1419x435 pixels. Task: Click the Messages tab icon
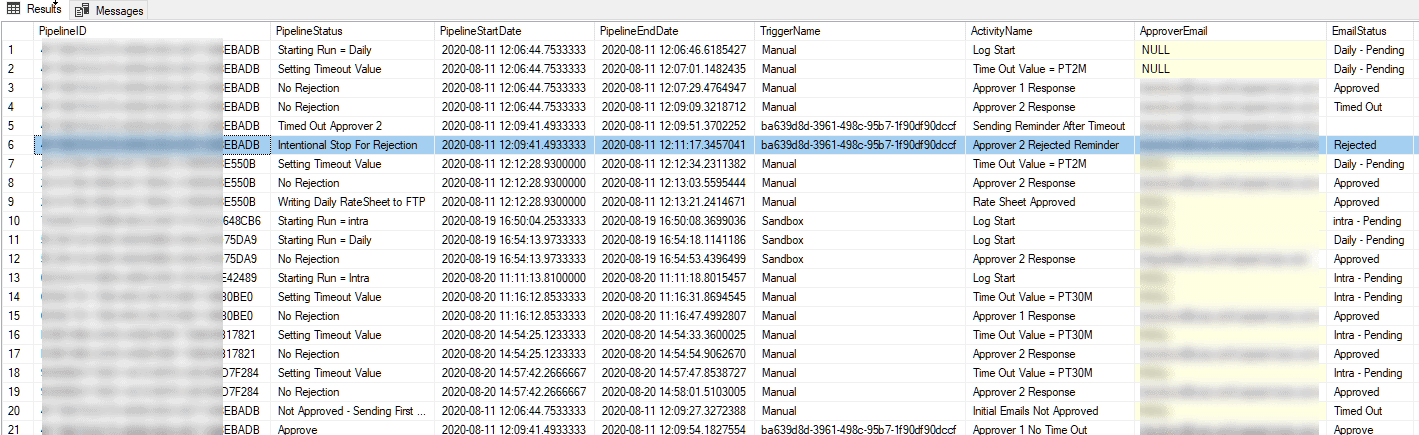[81, 11]
